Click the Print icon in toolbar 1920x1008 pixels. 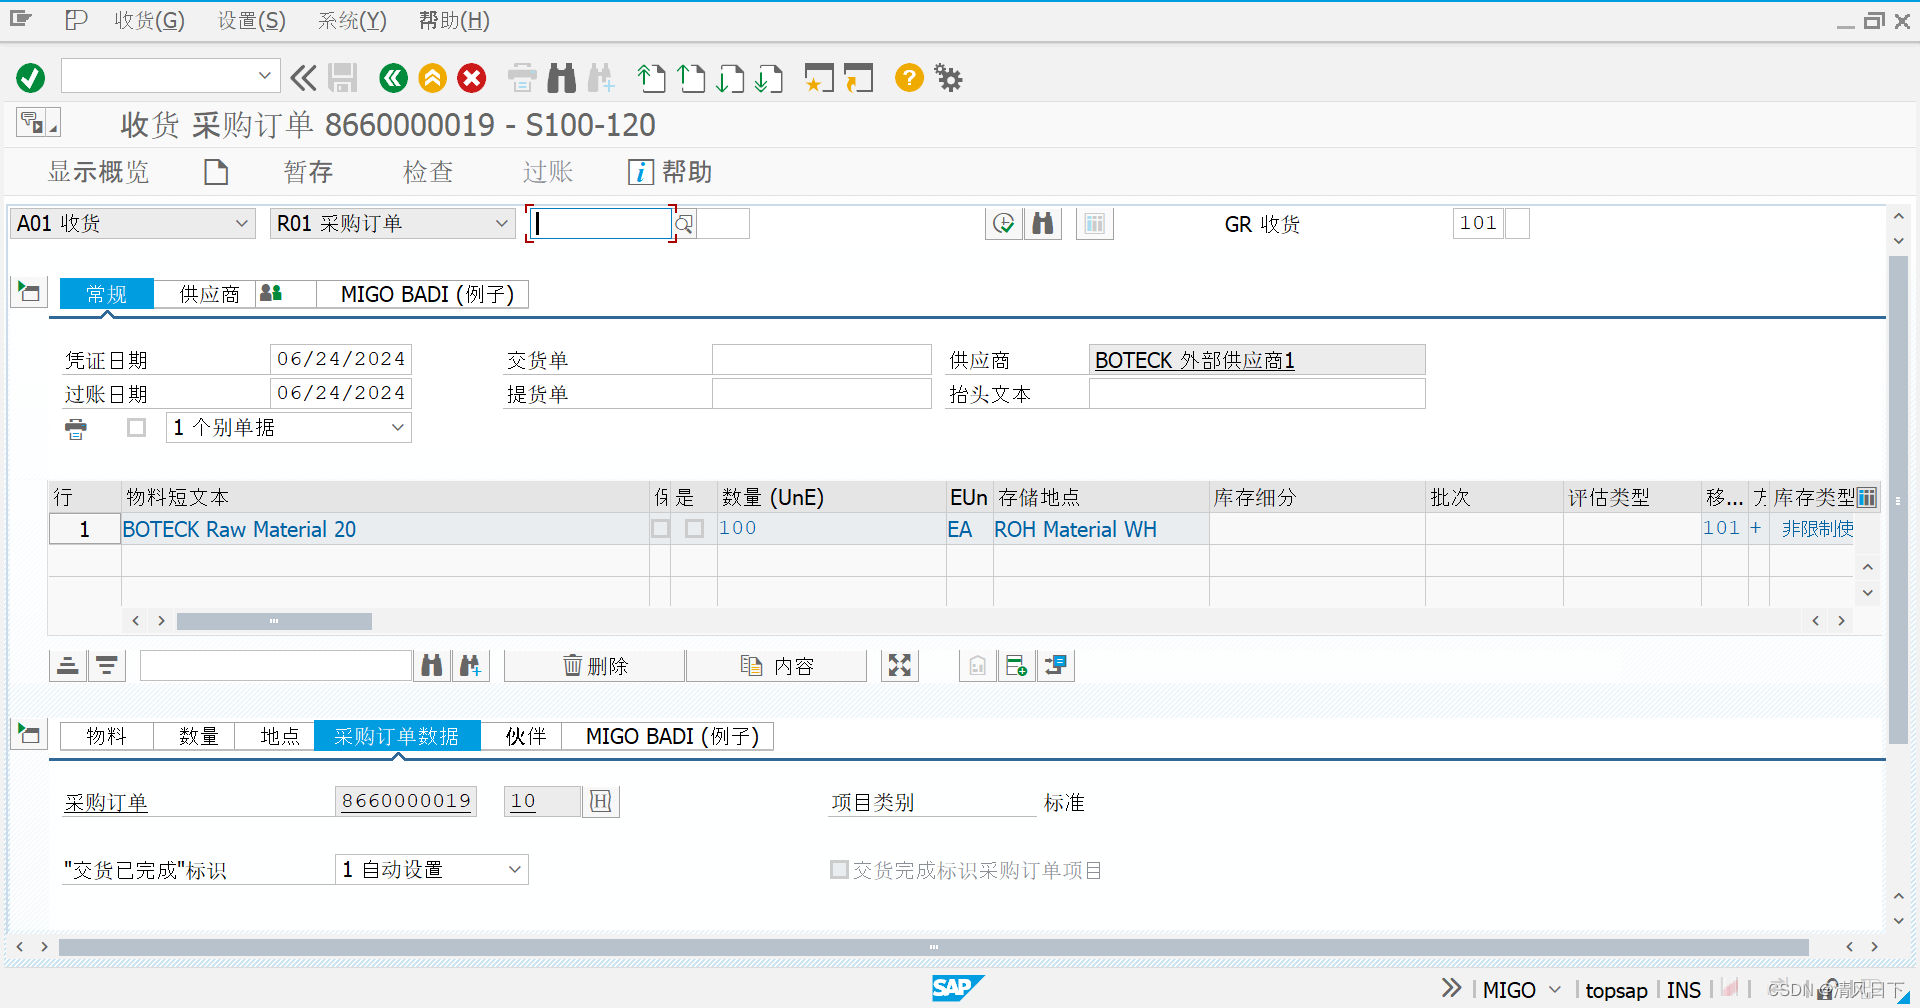coord(522,78)
